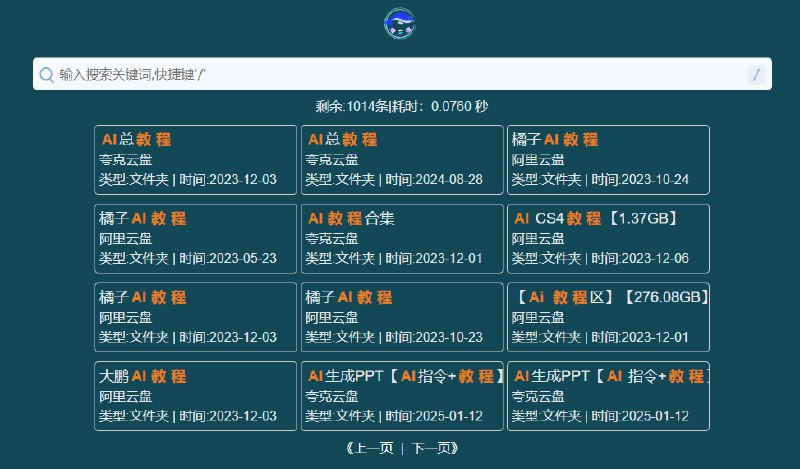Open AI生成PPT card next to 大鹏AI教程
This screenshot has width=800, height=469.
click(401, 396)
